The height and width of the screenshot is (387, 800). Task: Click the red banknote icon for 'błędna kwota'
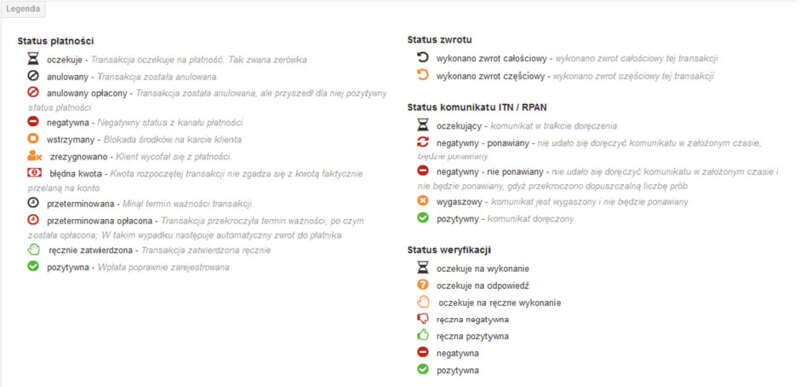click(x=34, y=173)
